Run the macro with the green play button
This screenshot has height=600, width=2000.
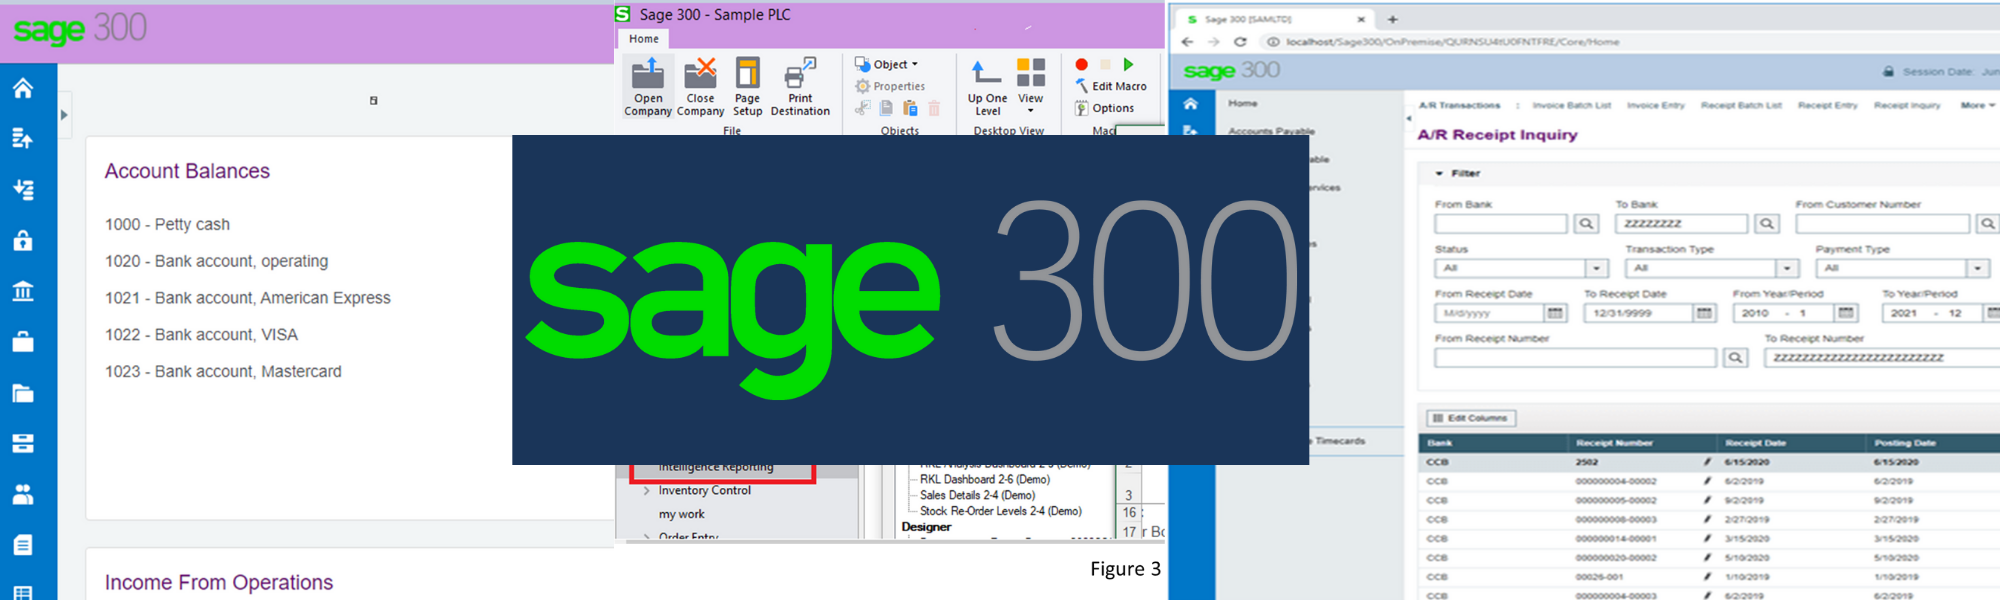tap(1128, 64)
